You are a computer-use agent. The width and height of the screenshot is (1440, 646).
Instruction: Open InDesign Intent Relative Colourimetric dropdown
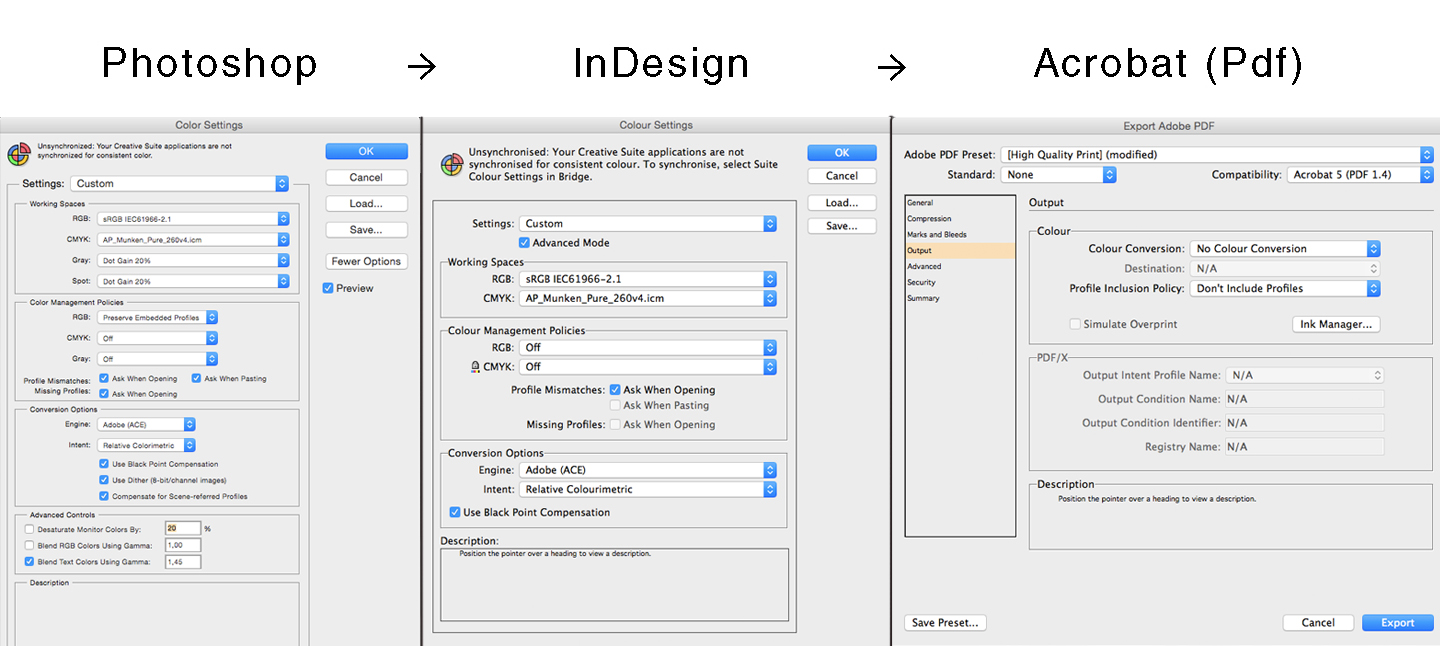pos(648,490)
